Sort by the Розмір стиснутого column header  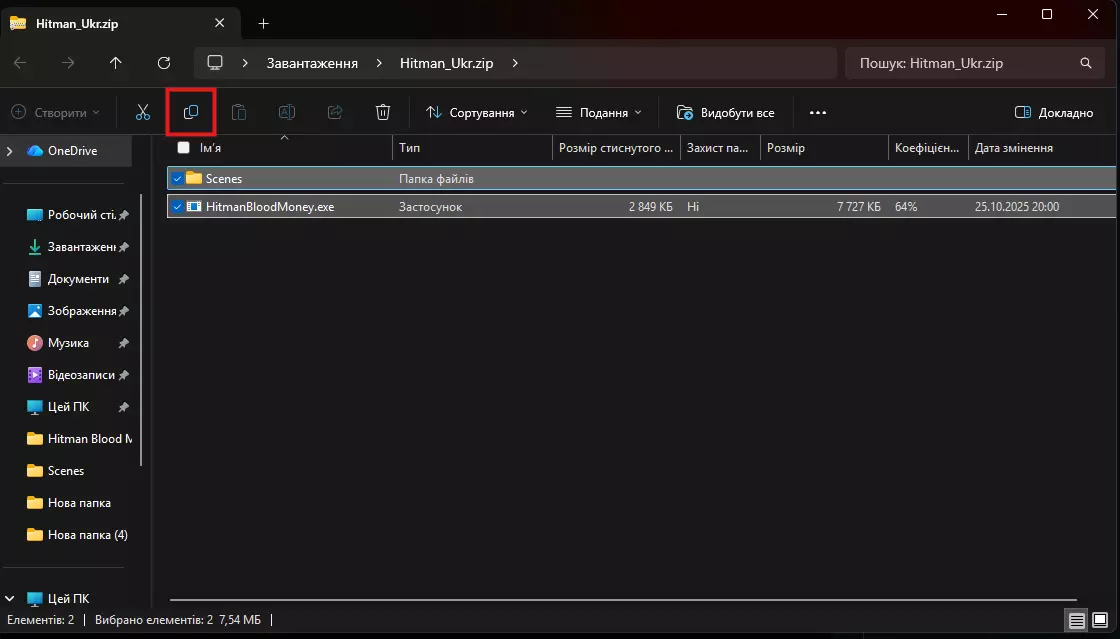[616, 148]
